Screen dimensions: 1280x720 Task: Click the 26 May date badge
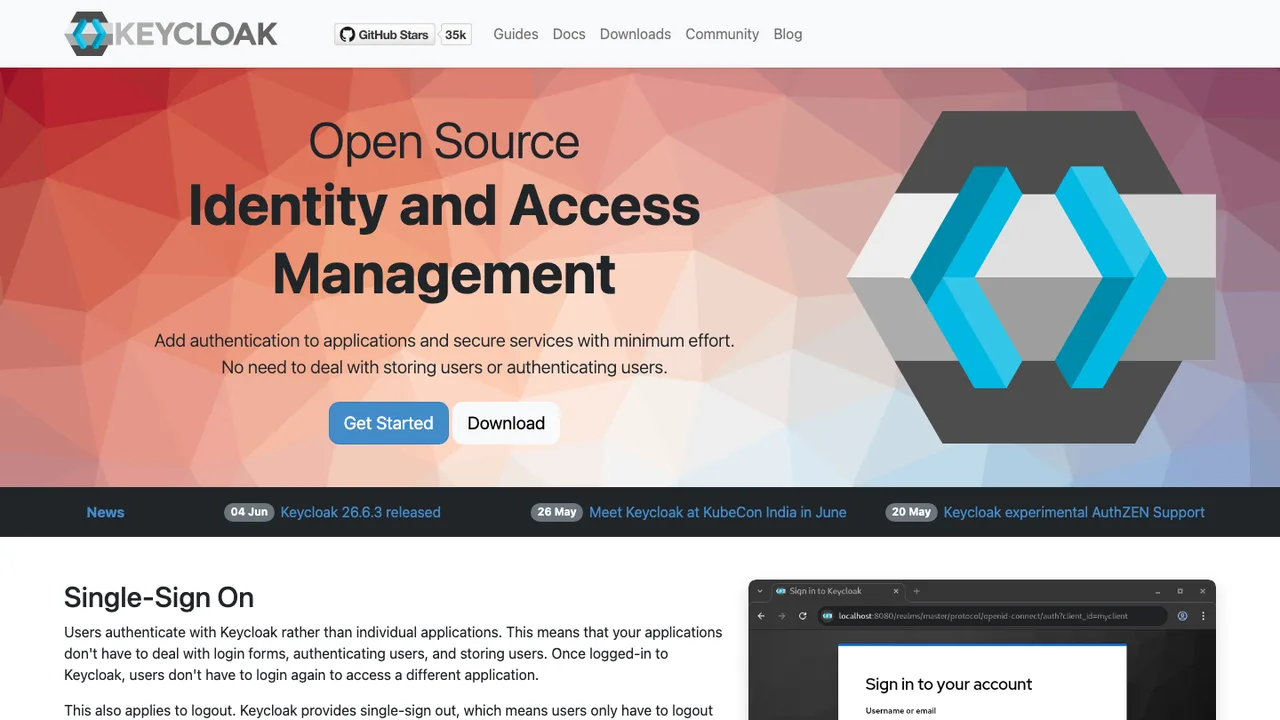click(557, 512)
